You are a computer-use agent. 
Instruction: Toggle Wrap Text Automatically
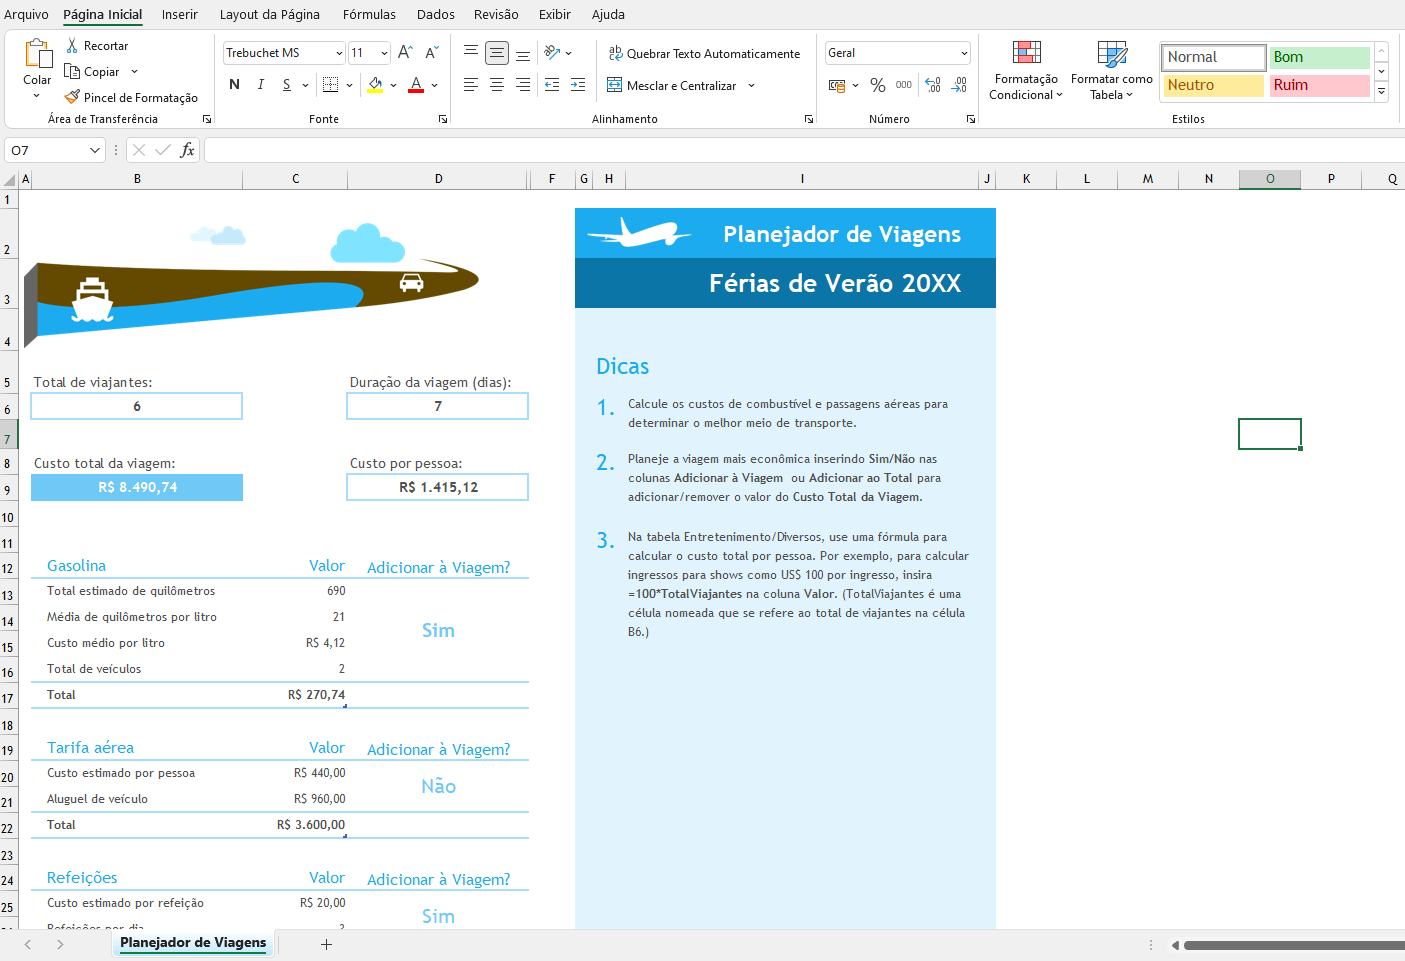(x=704, y=54)
